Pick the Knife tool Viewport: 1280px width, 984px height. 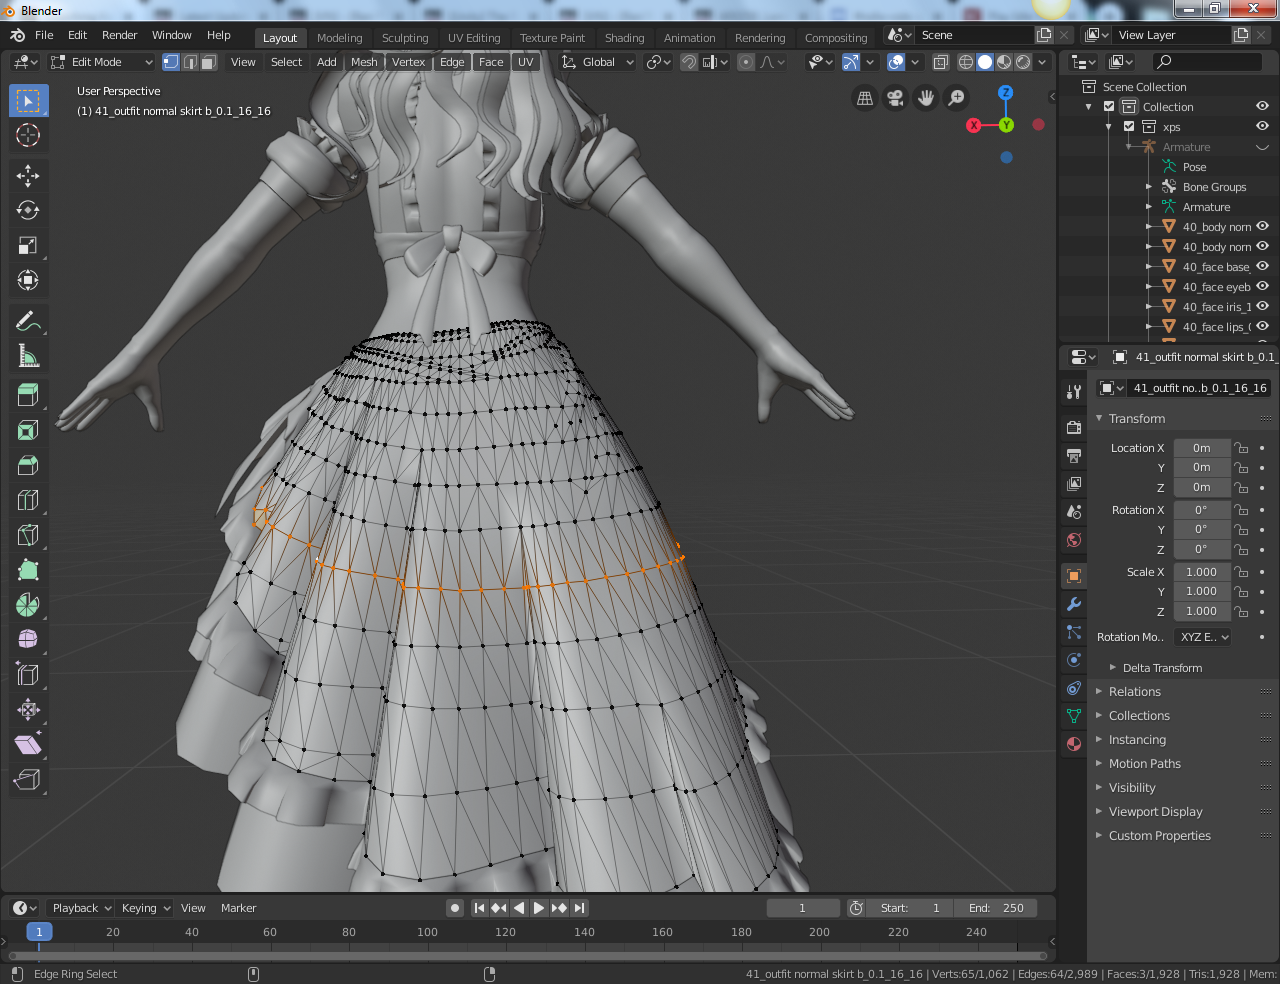click(x=28, y=535)
